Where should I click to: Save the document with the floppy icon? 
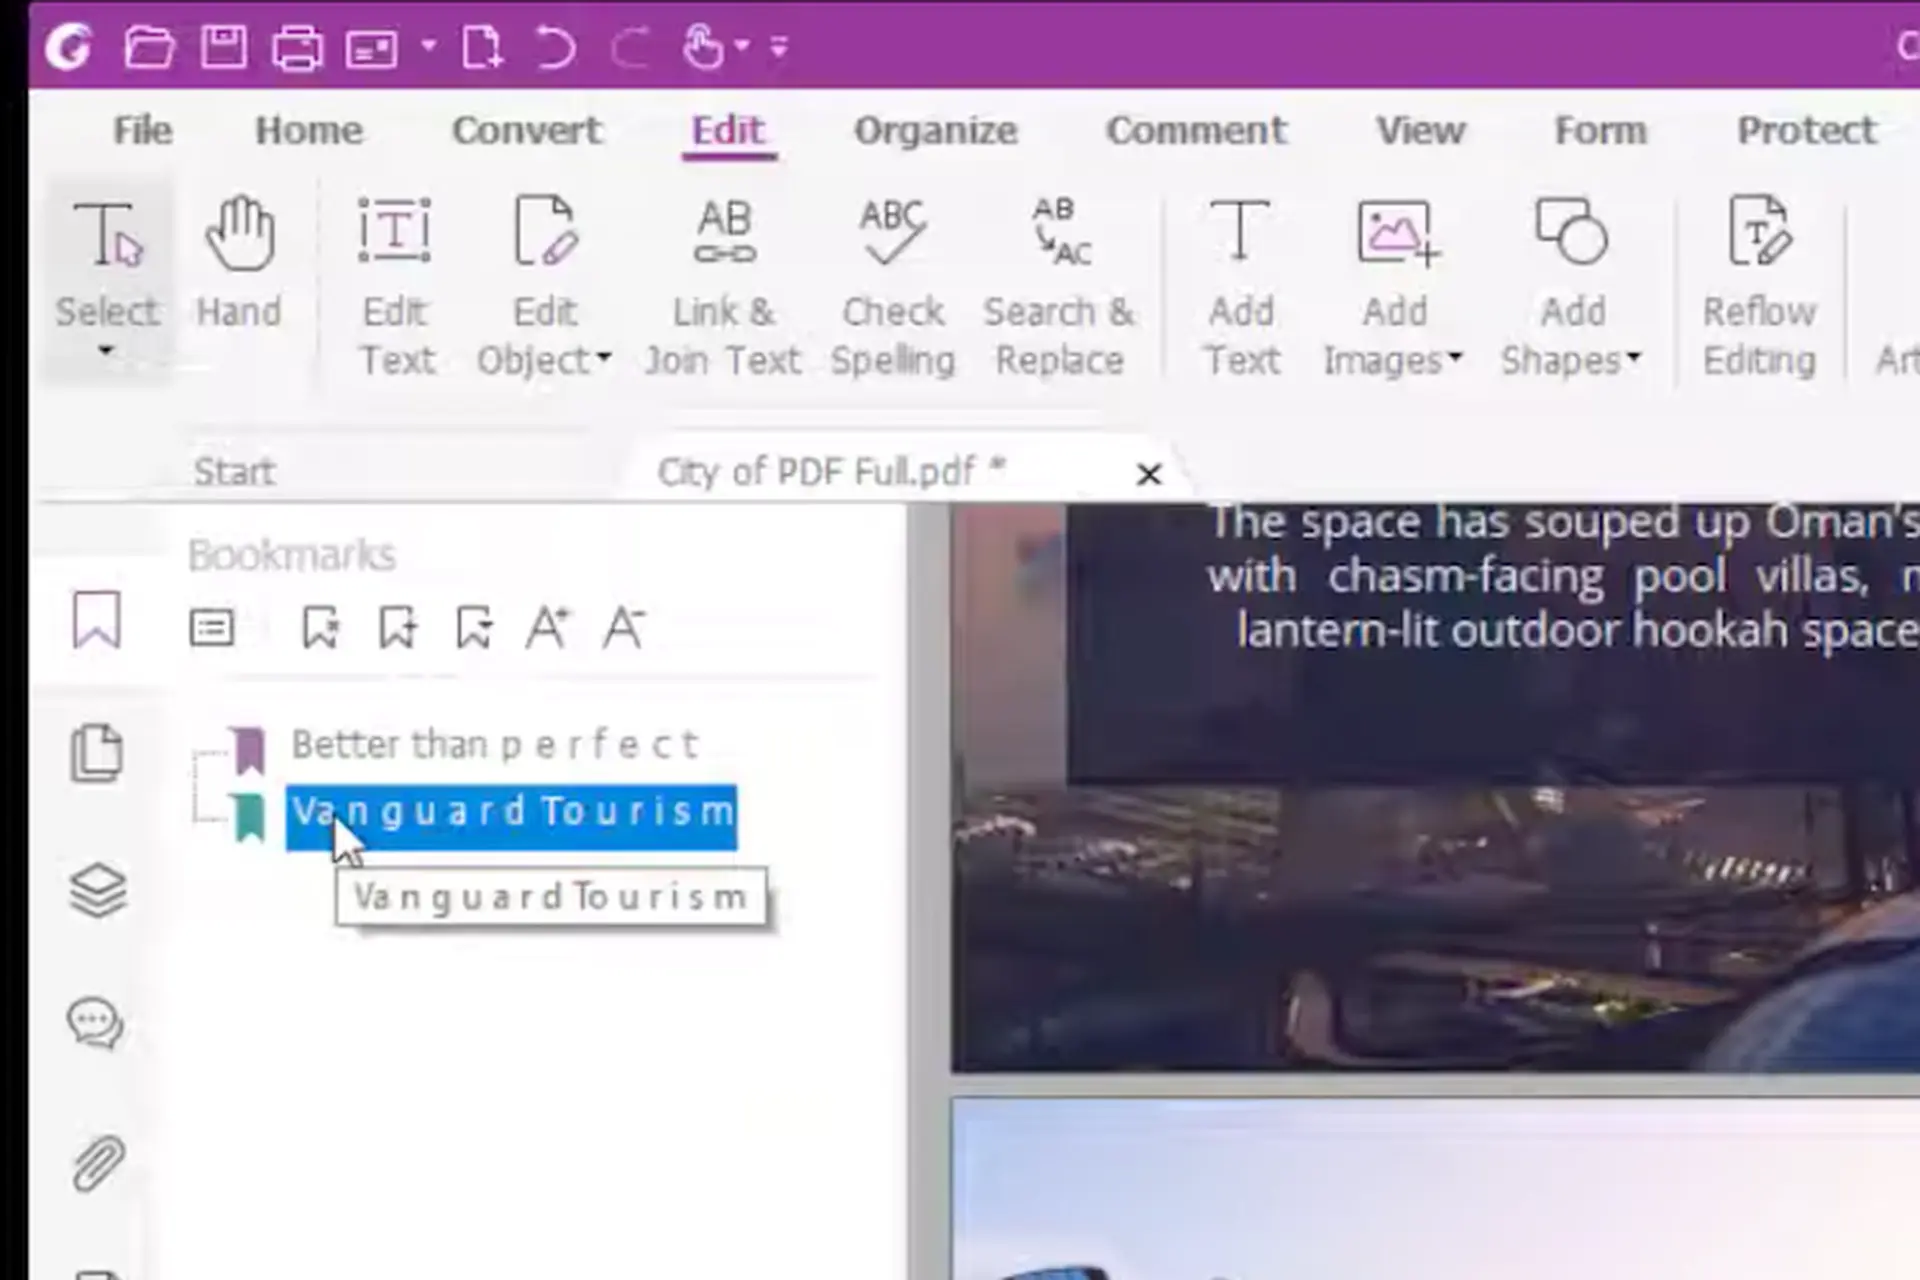[223, 47]
